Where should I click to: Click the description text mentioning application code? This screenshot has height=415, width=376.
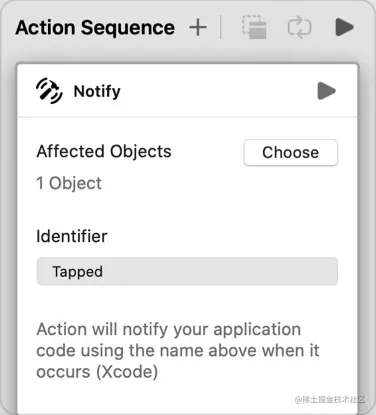point(178,350)
